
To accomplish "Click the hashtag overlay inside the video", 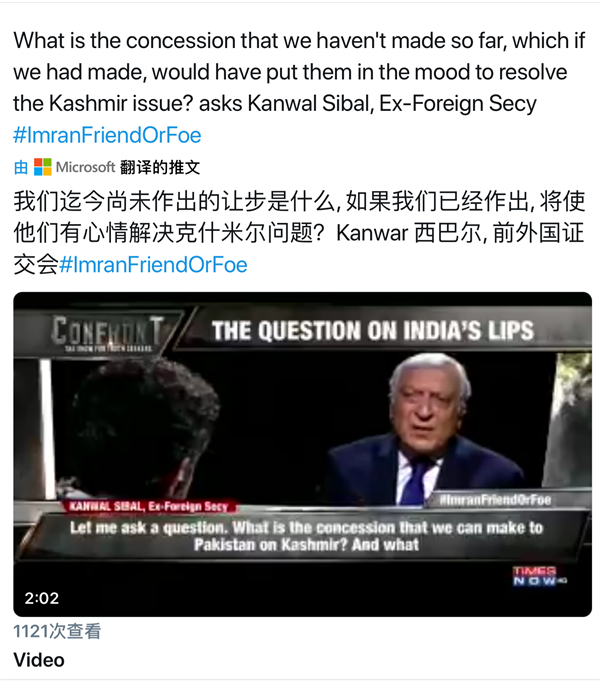I will (495, 500).
